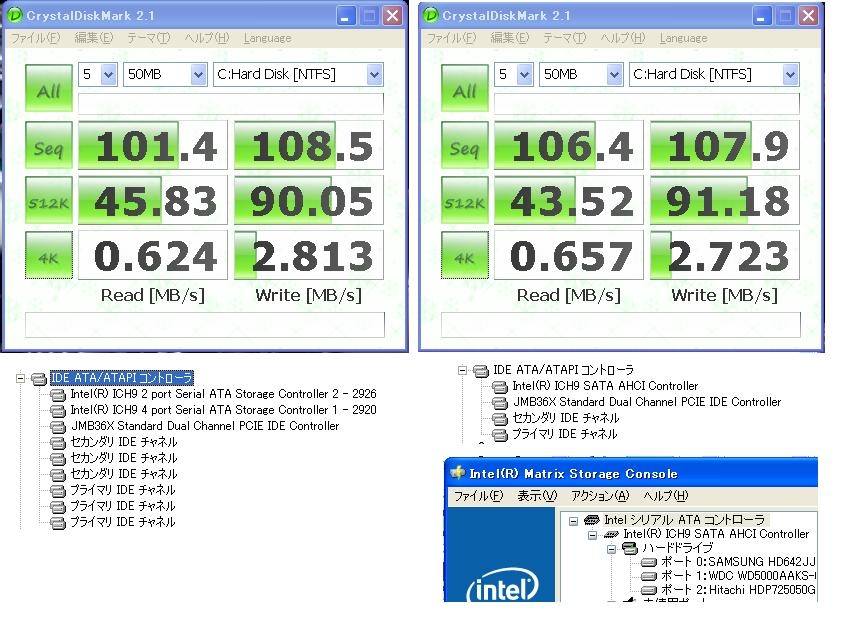This screenshot has height=640, width=863.
Task: Click drive icon beside ポート 0 SAMSUNG
Action: (649, 562)
